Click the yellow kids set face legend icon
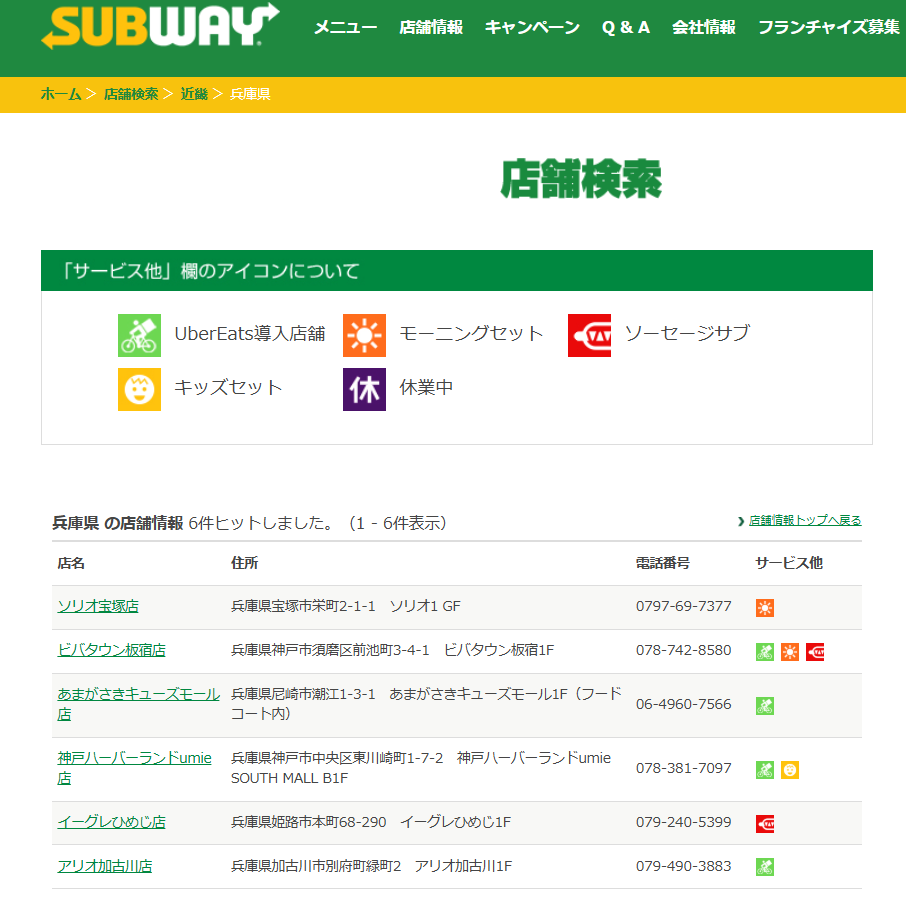Screen dimensions: 906x909 coord(139,390)
